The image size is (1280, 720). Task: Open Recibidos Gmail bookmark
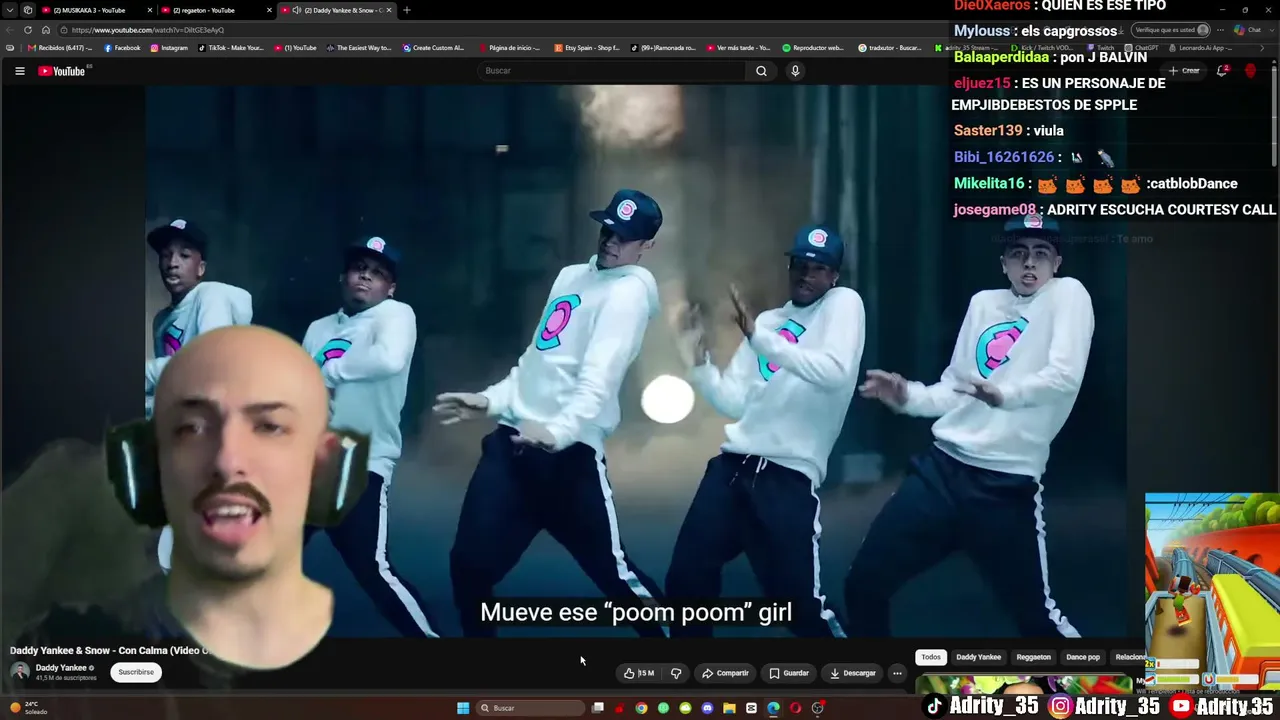click(x=60, y=48)
